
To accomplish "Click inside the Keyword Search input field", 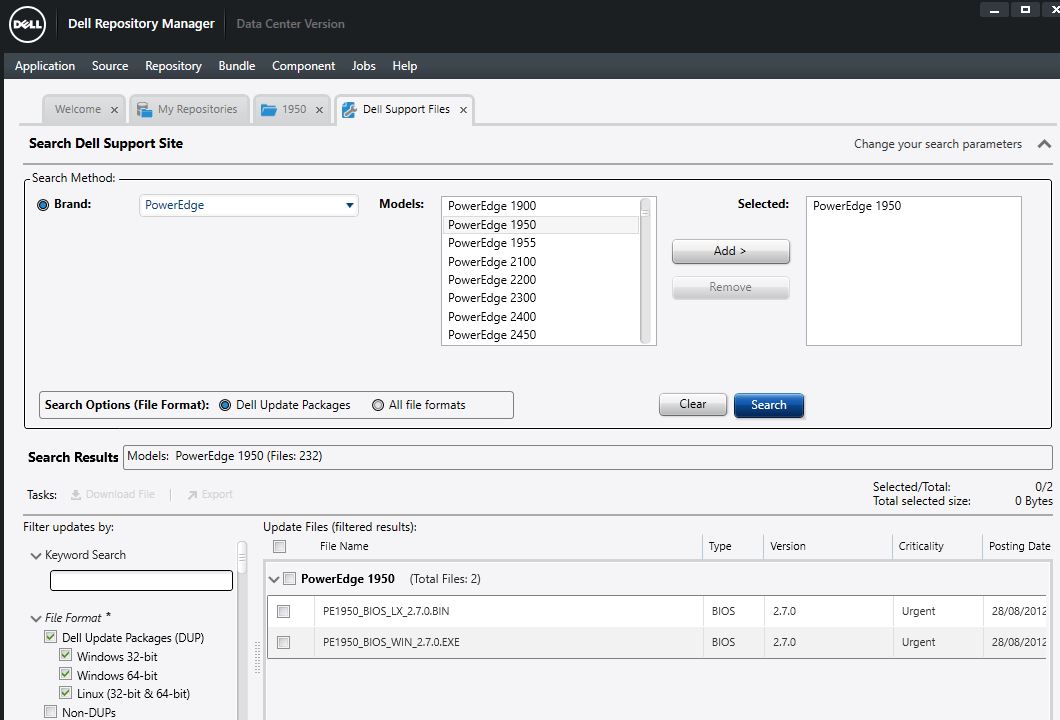I will point(141,580).
